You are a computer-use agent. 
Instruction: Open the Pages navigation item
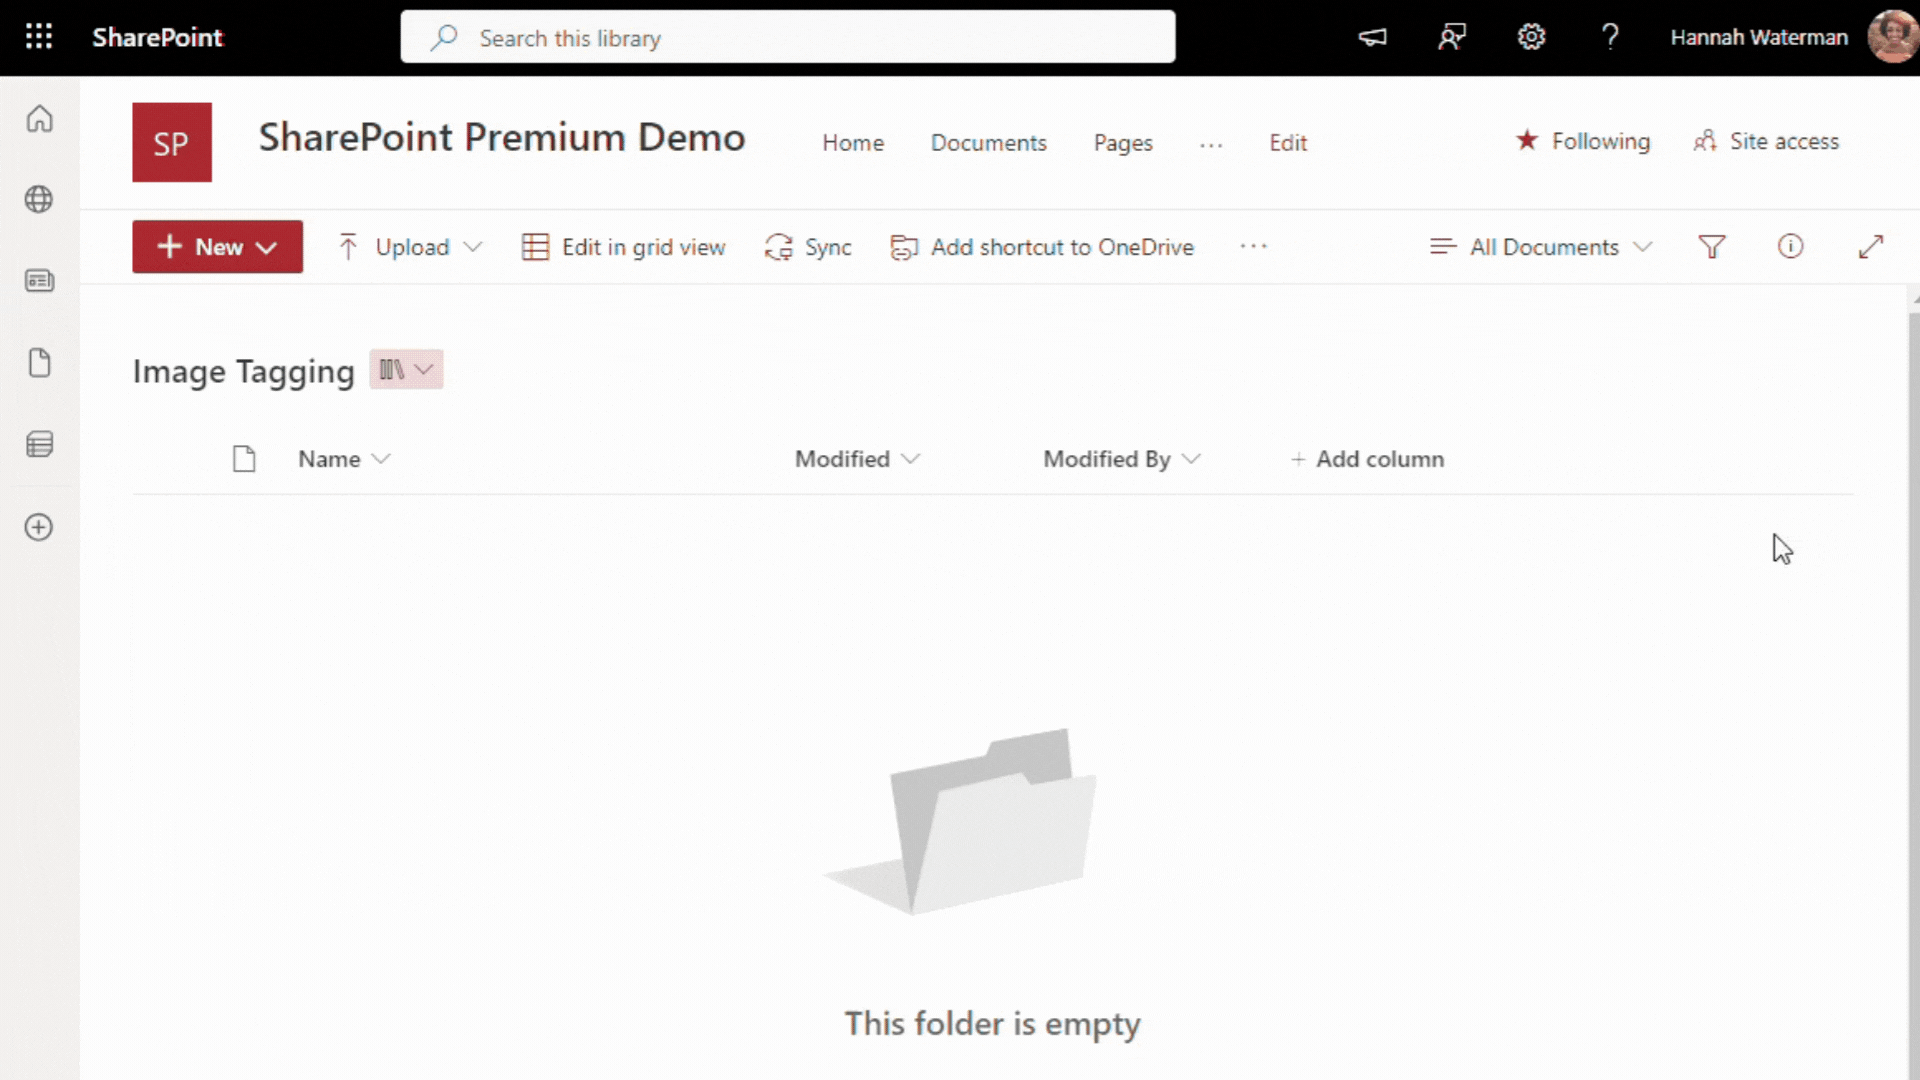pyautogui.click(x=1123, y=142)
